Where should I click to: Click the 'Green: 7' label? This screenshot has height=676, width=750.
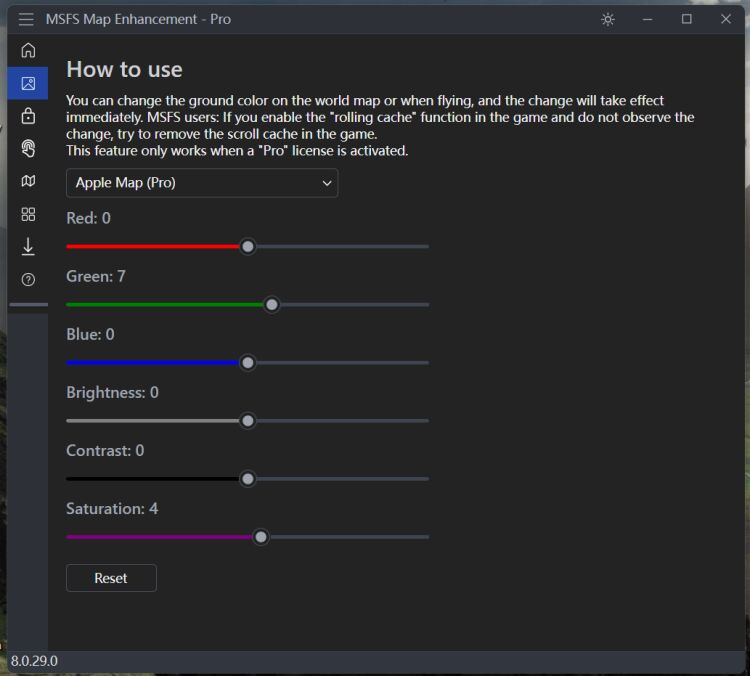96,276
